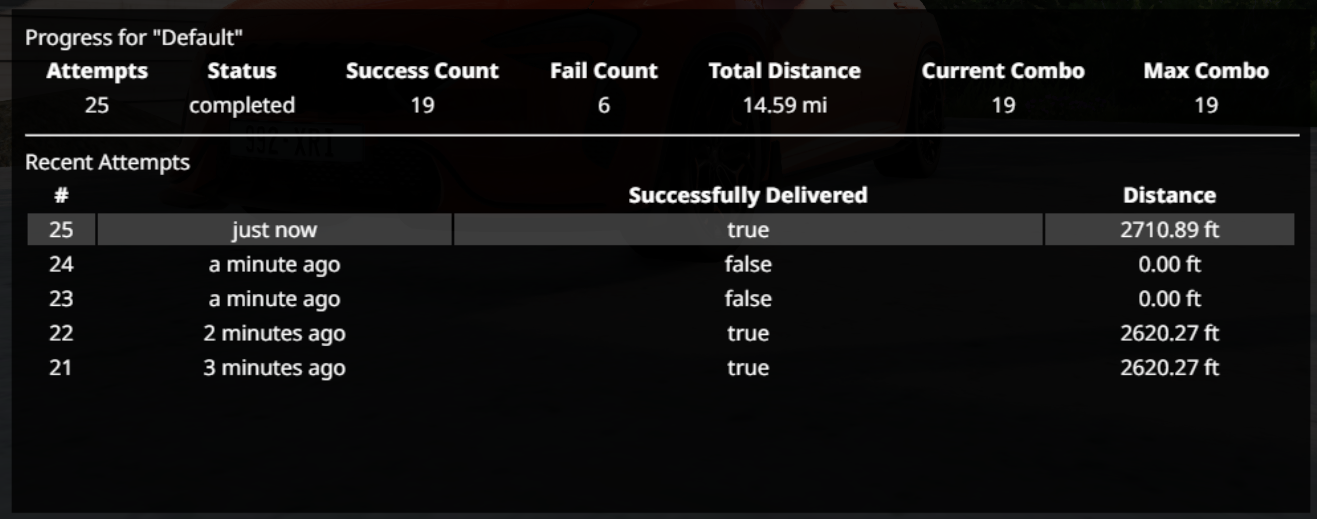Select attempt row number 24
This screenshot has width=1317, height=519.
[660, 264]
